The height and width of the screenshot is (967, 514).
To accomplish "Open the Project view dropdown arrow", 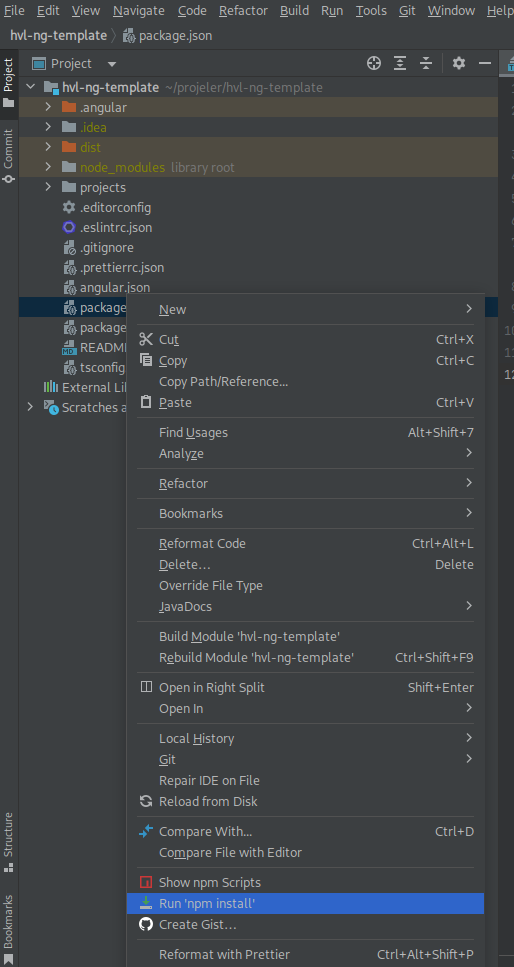I will (x=112, y=64).
